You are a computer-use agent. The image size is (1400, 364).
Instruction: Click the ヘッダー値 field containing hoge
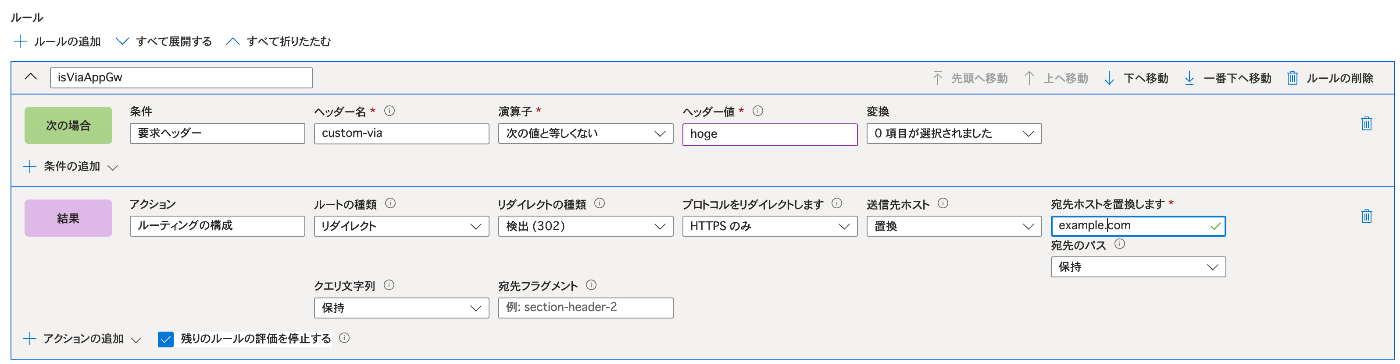pos(770,134)
